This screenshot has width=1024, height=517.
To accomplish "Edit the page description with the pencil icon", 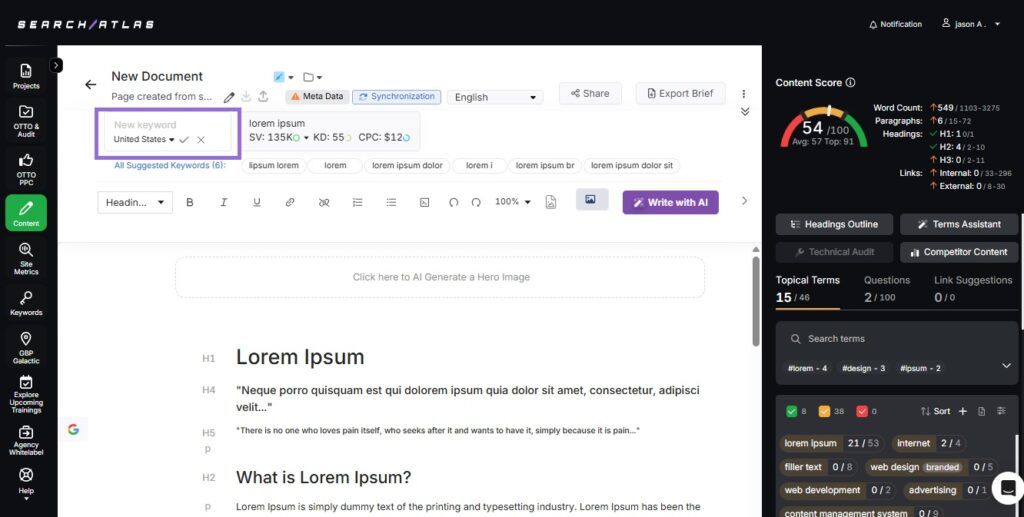I will pyautogui.click(x=229, y=97).
